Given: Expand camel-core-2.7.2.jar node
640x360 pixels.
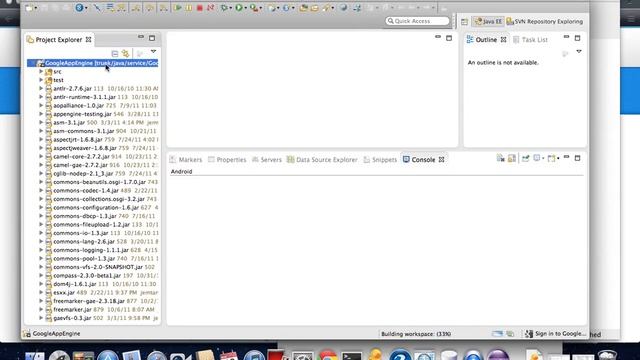Looking at the screenshot, I should (41, 156).
